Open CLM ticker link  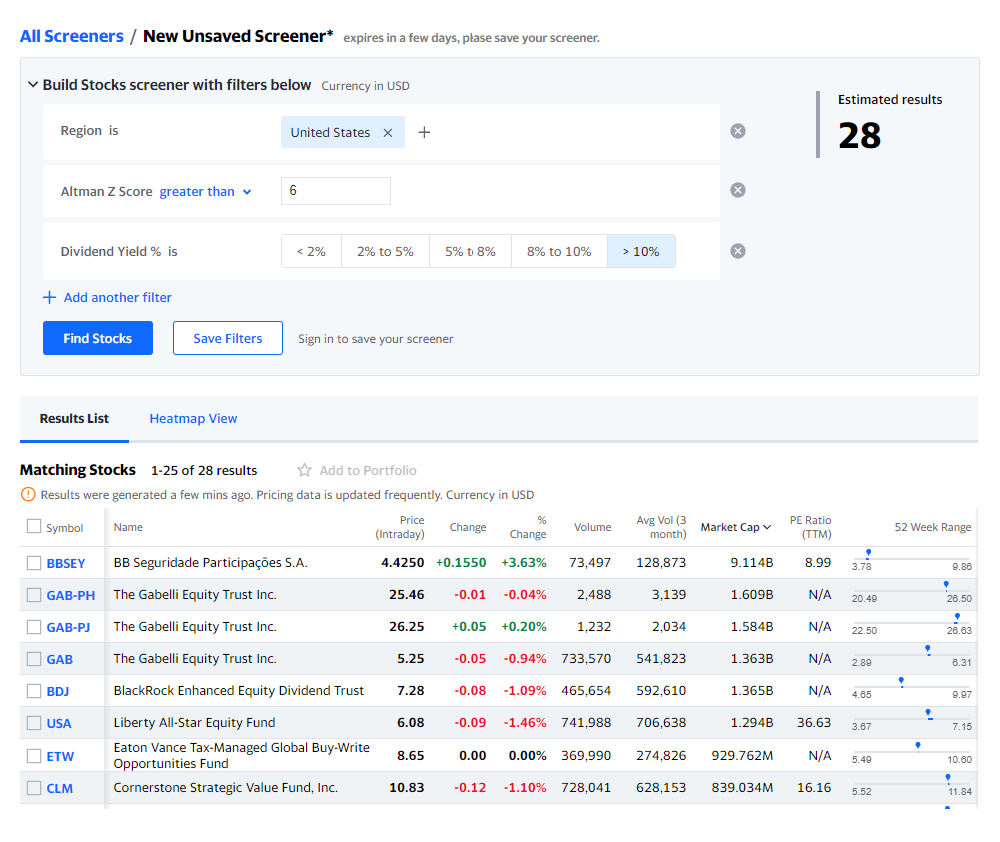[59, 788]
